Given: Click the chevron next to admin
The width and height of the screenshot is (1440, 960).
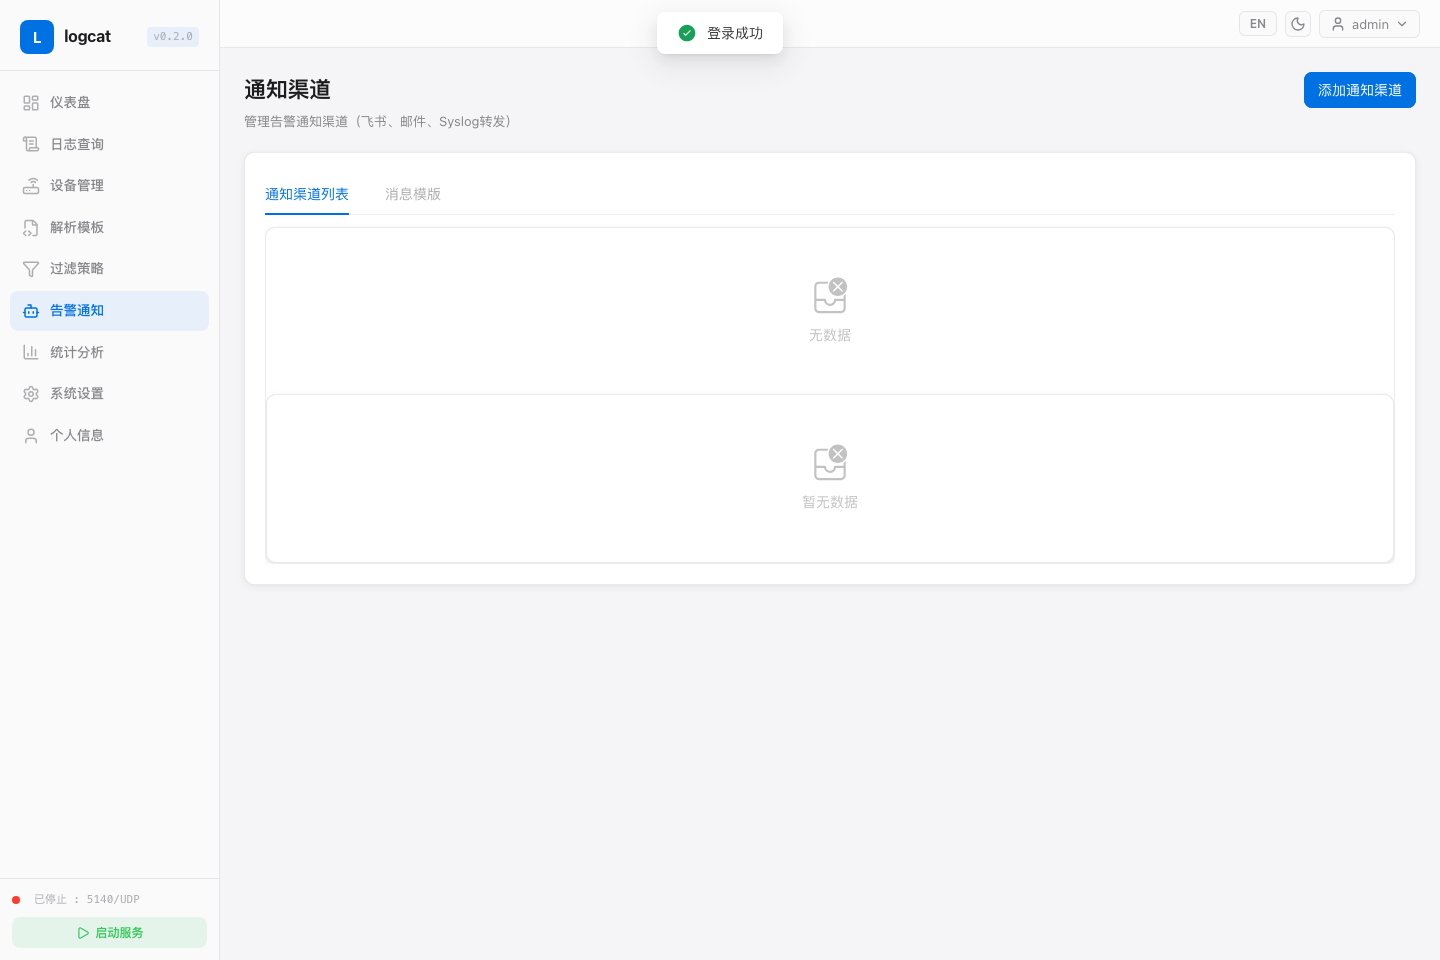Looking at the screenshot, I should click(1402, 24).
